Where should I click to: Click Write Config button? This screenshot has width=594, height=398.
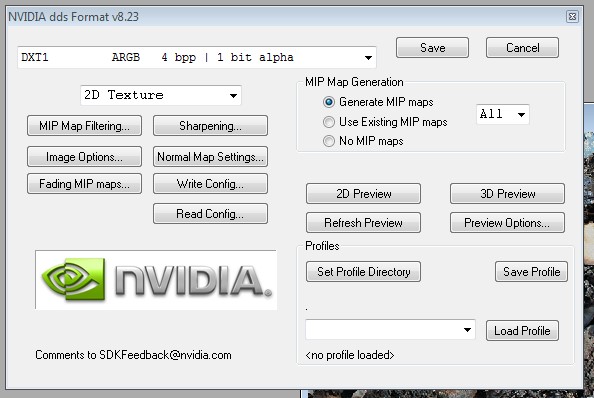[210, 184]
